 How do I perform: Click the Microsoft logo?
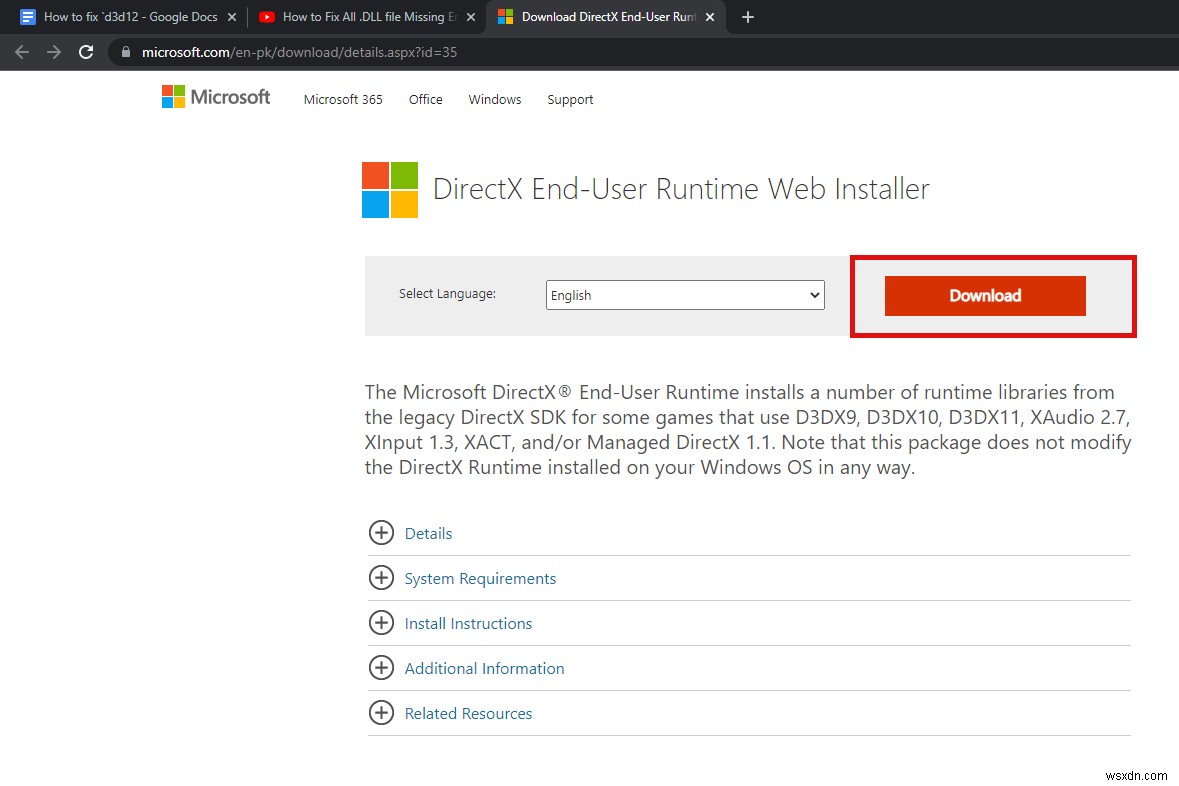[215, 96]
